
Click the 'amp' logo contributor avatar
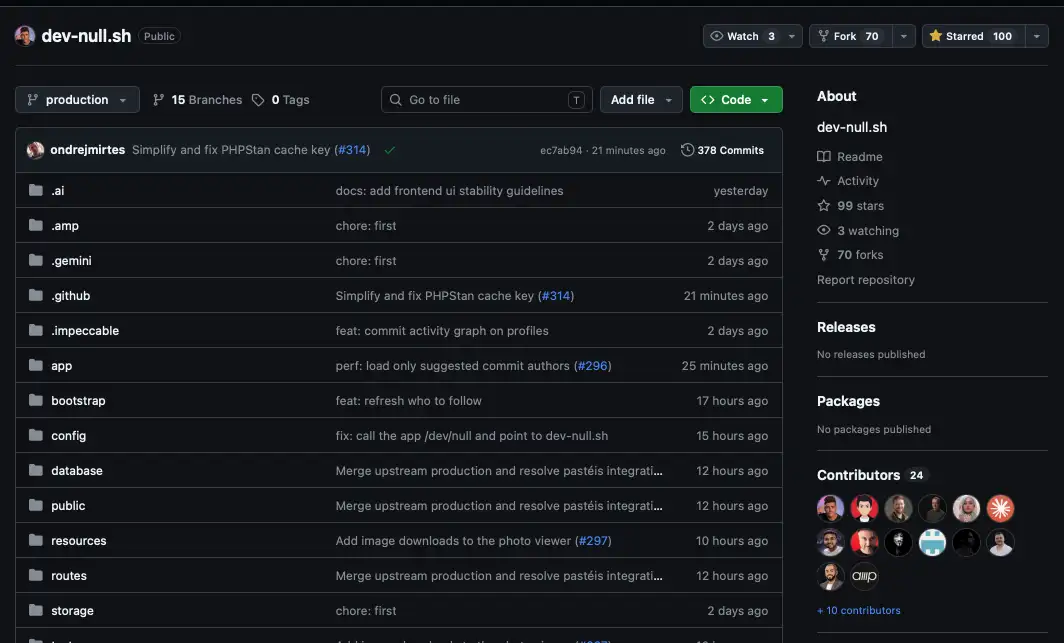tap(864, 577)
